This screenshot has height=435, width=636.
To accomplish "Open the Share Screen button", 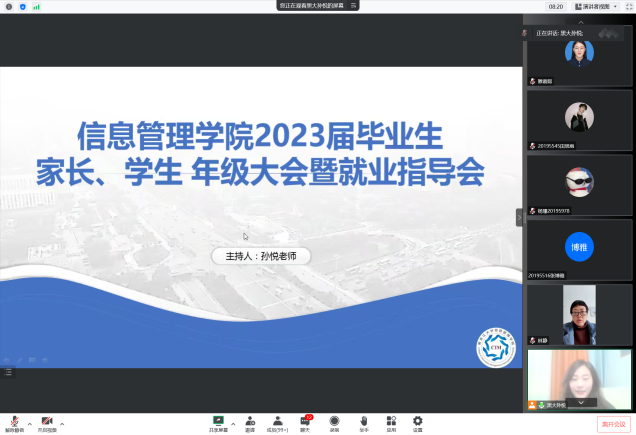I will pos(218,422).
